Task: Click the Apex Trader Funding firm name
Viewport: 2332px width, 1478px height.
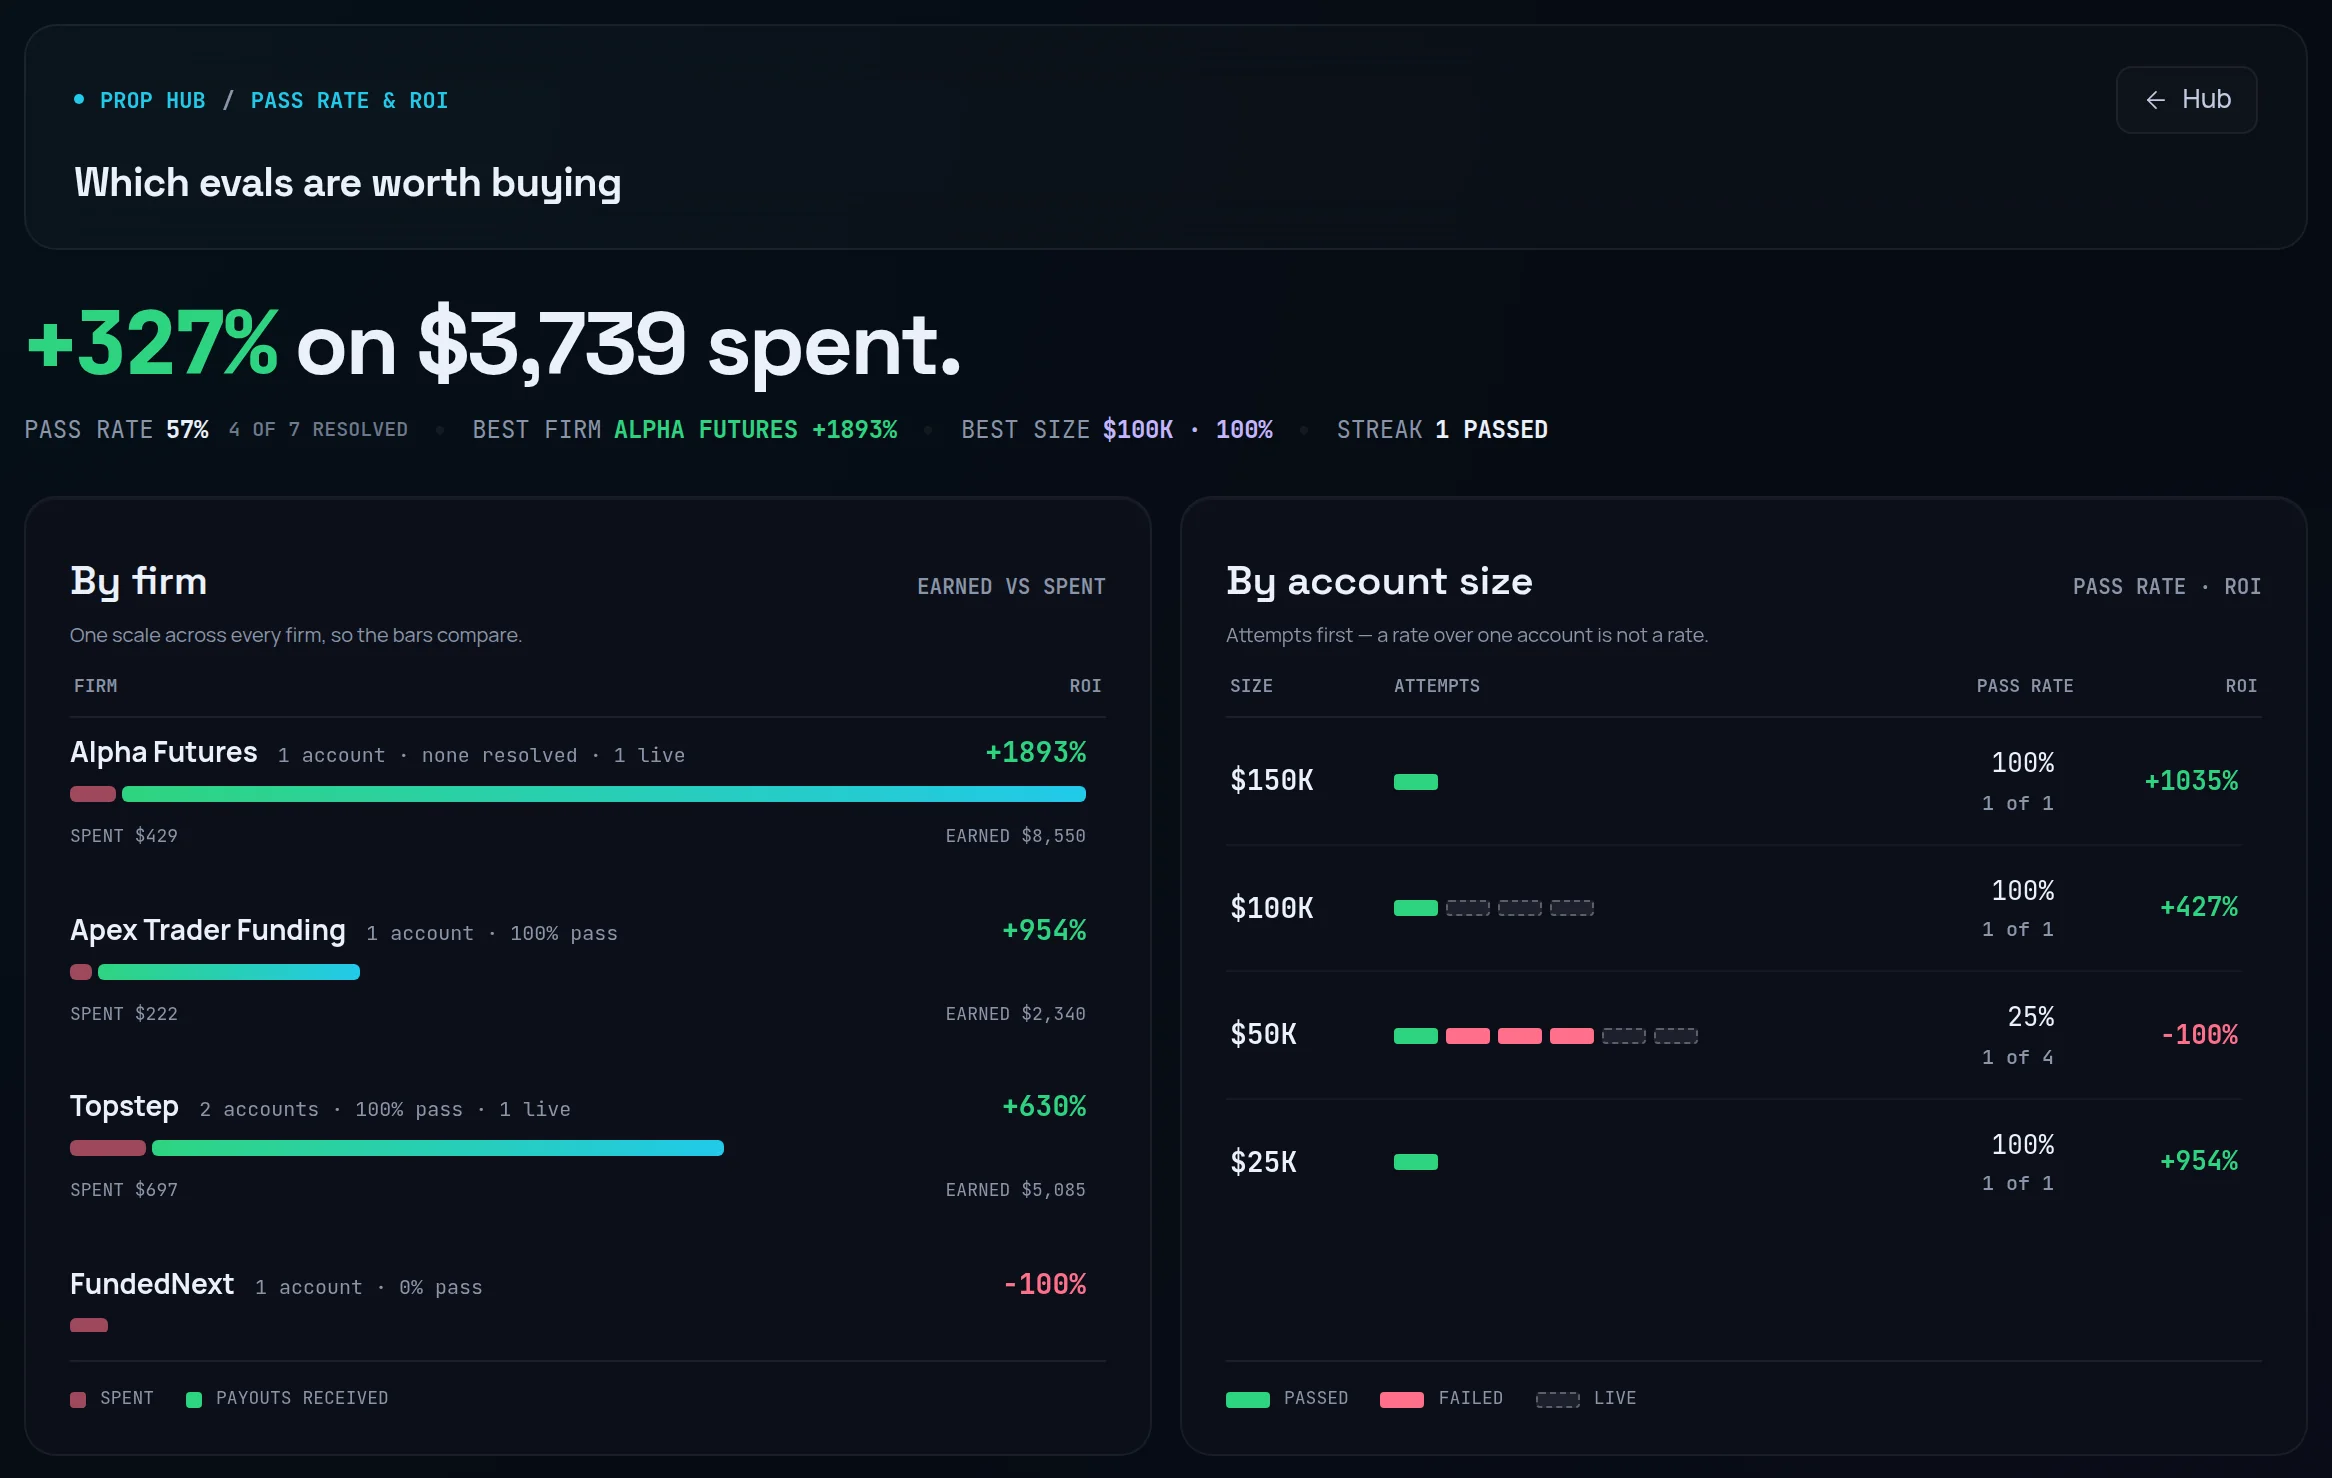Action: click(208, 930)
